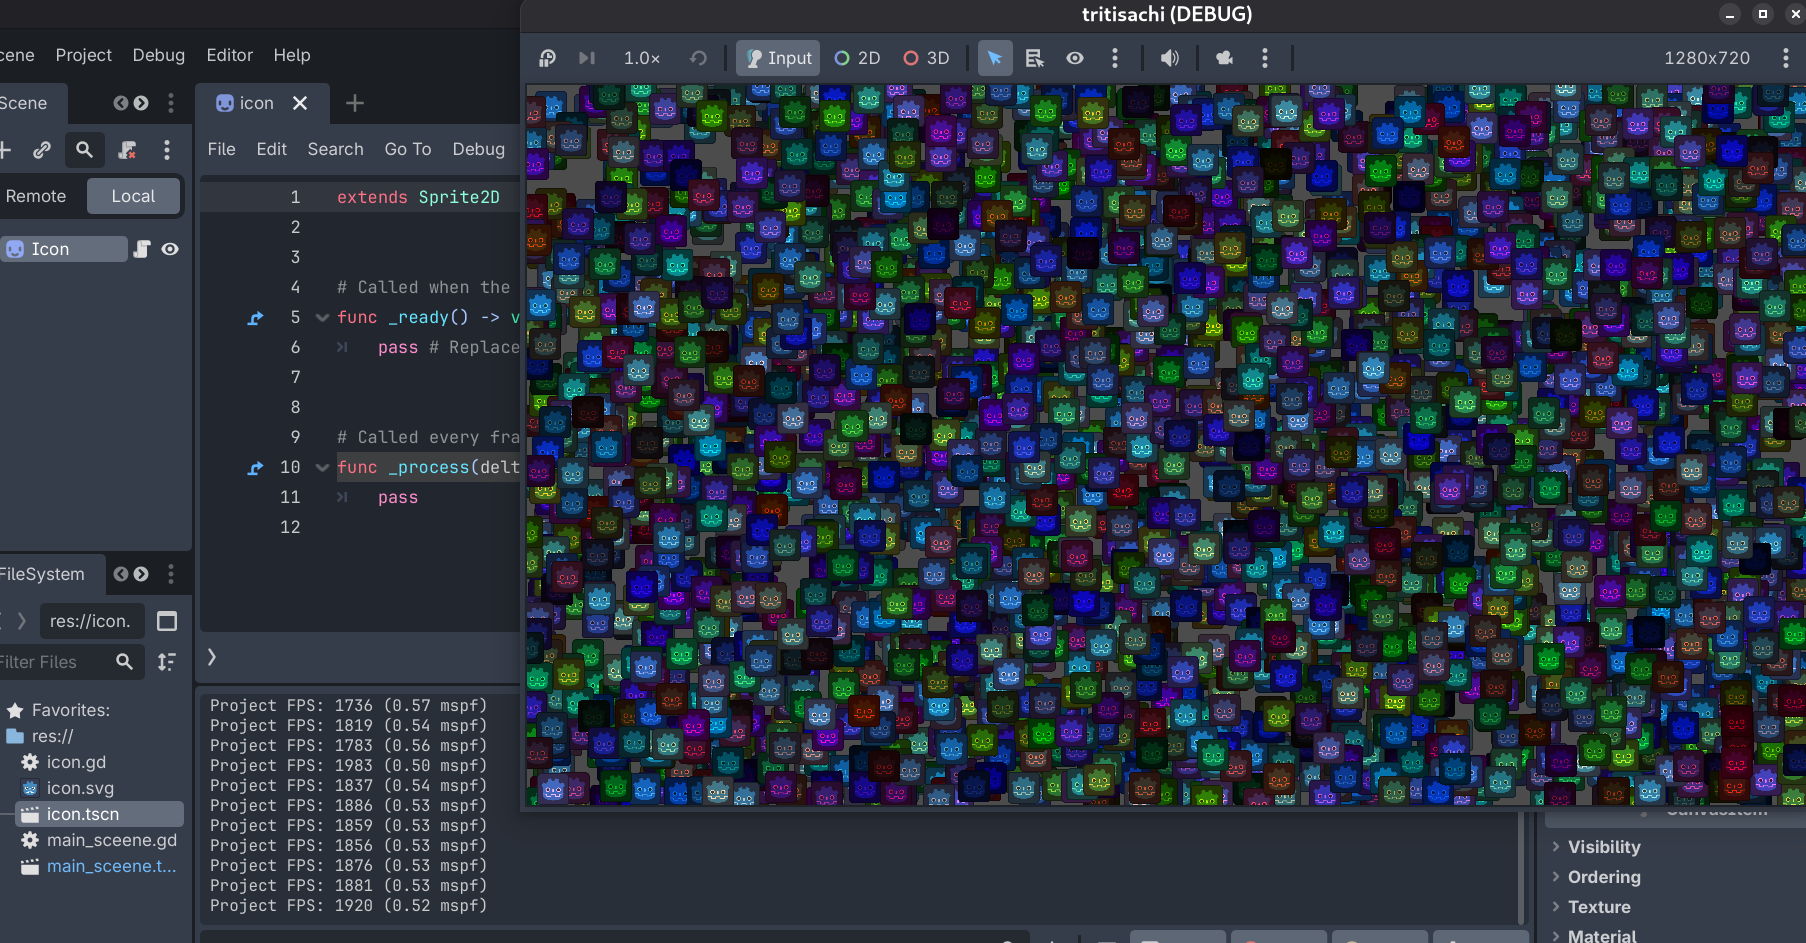Open the Help menu
This screenshot has height=943, width=1806.
(x=292, y=55)
